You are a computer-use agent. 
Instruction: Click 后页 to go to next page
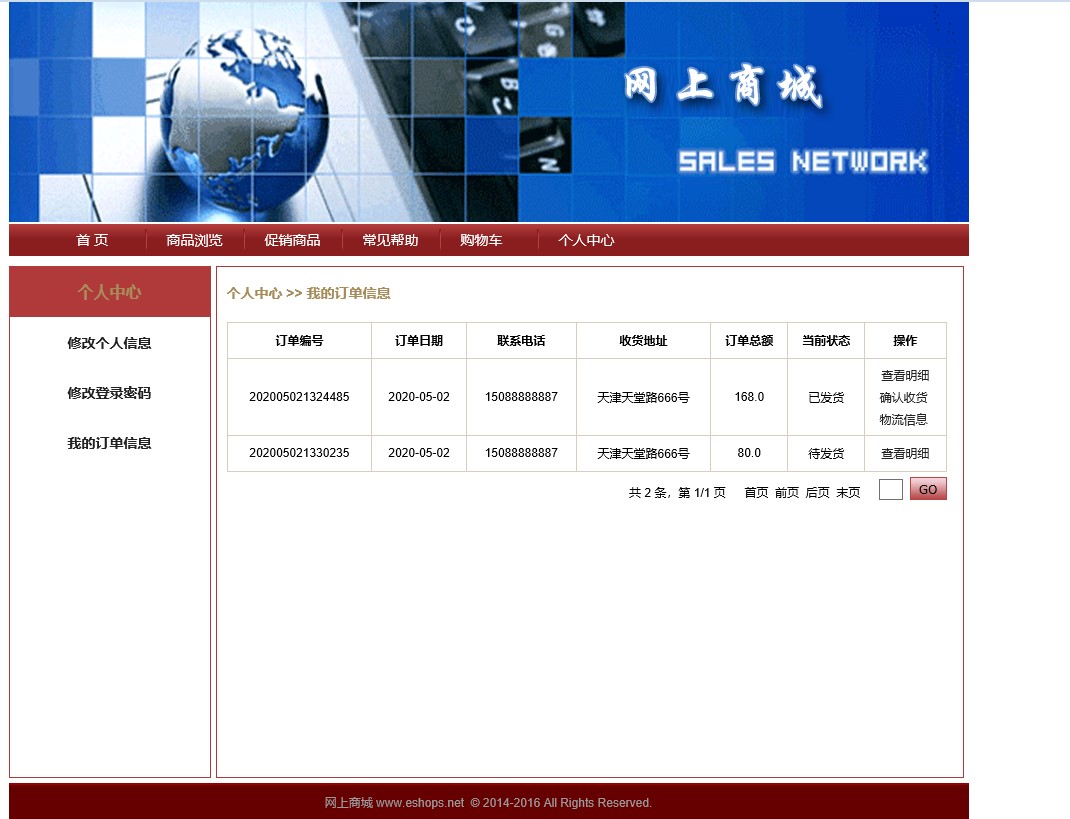pyautogui.click(x=817, y=492)
